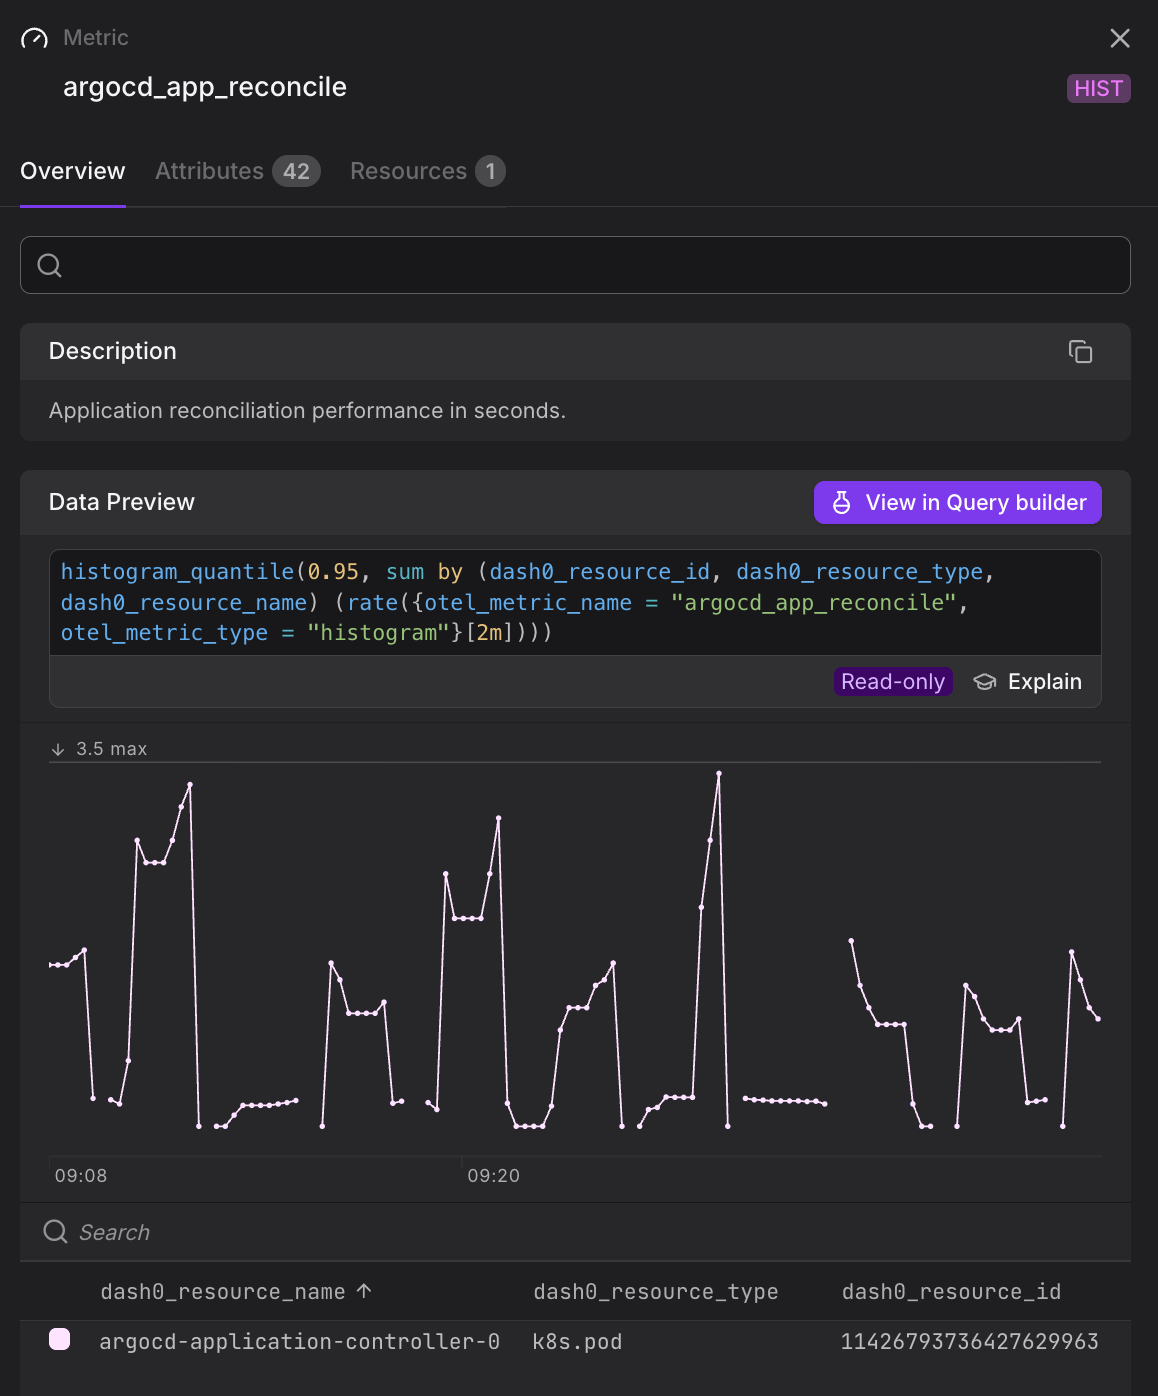The width and height of the screenshot is (1158, 1396).
Task: Switch to the Attributes tab
Action: click(x=208, y=171)
